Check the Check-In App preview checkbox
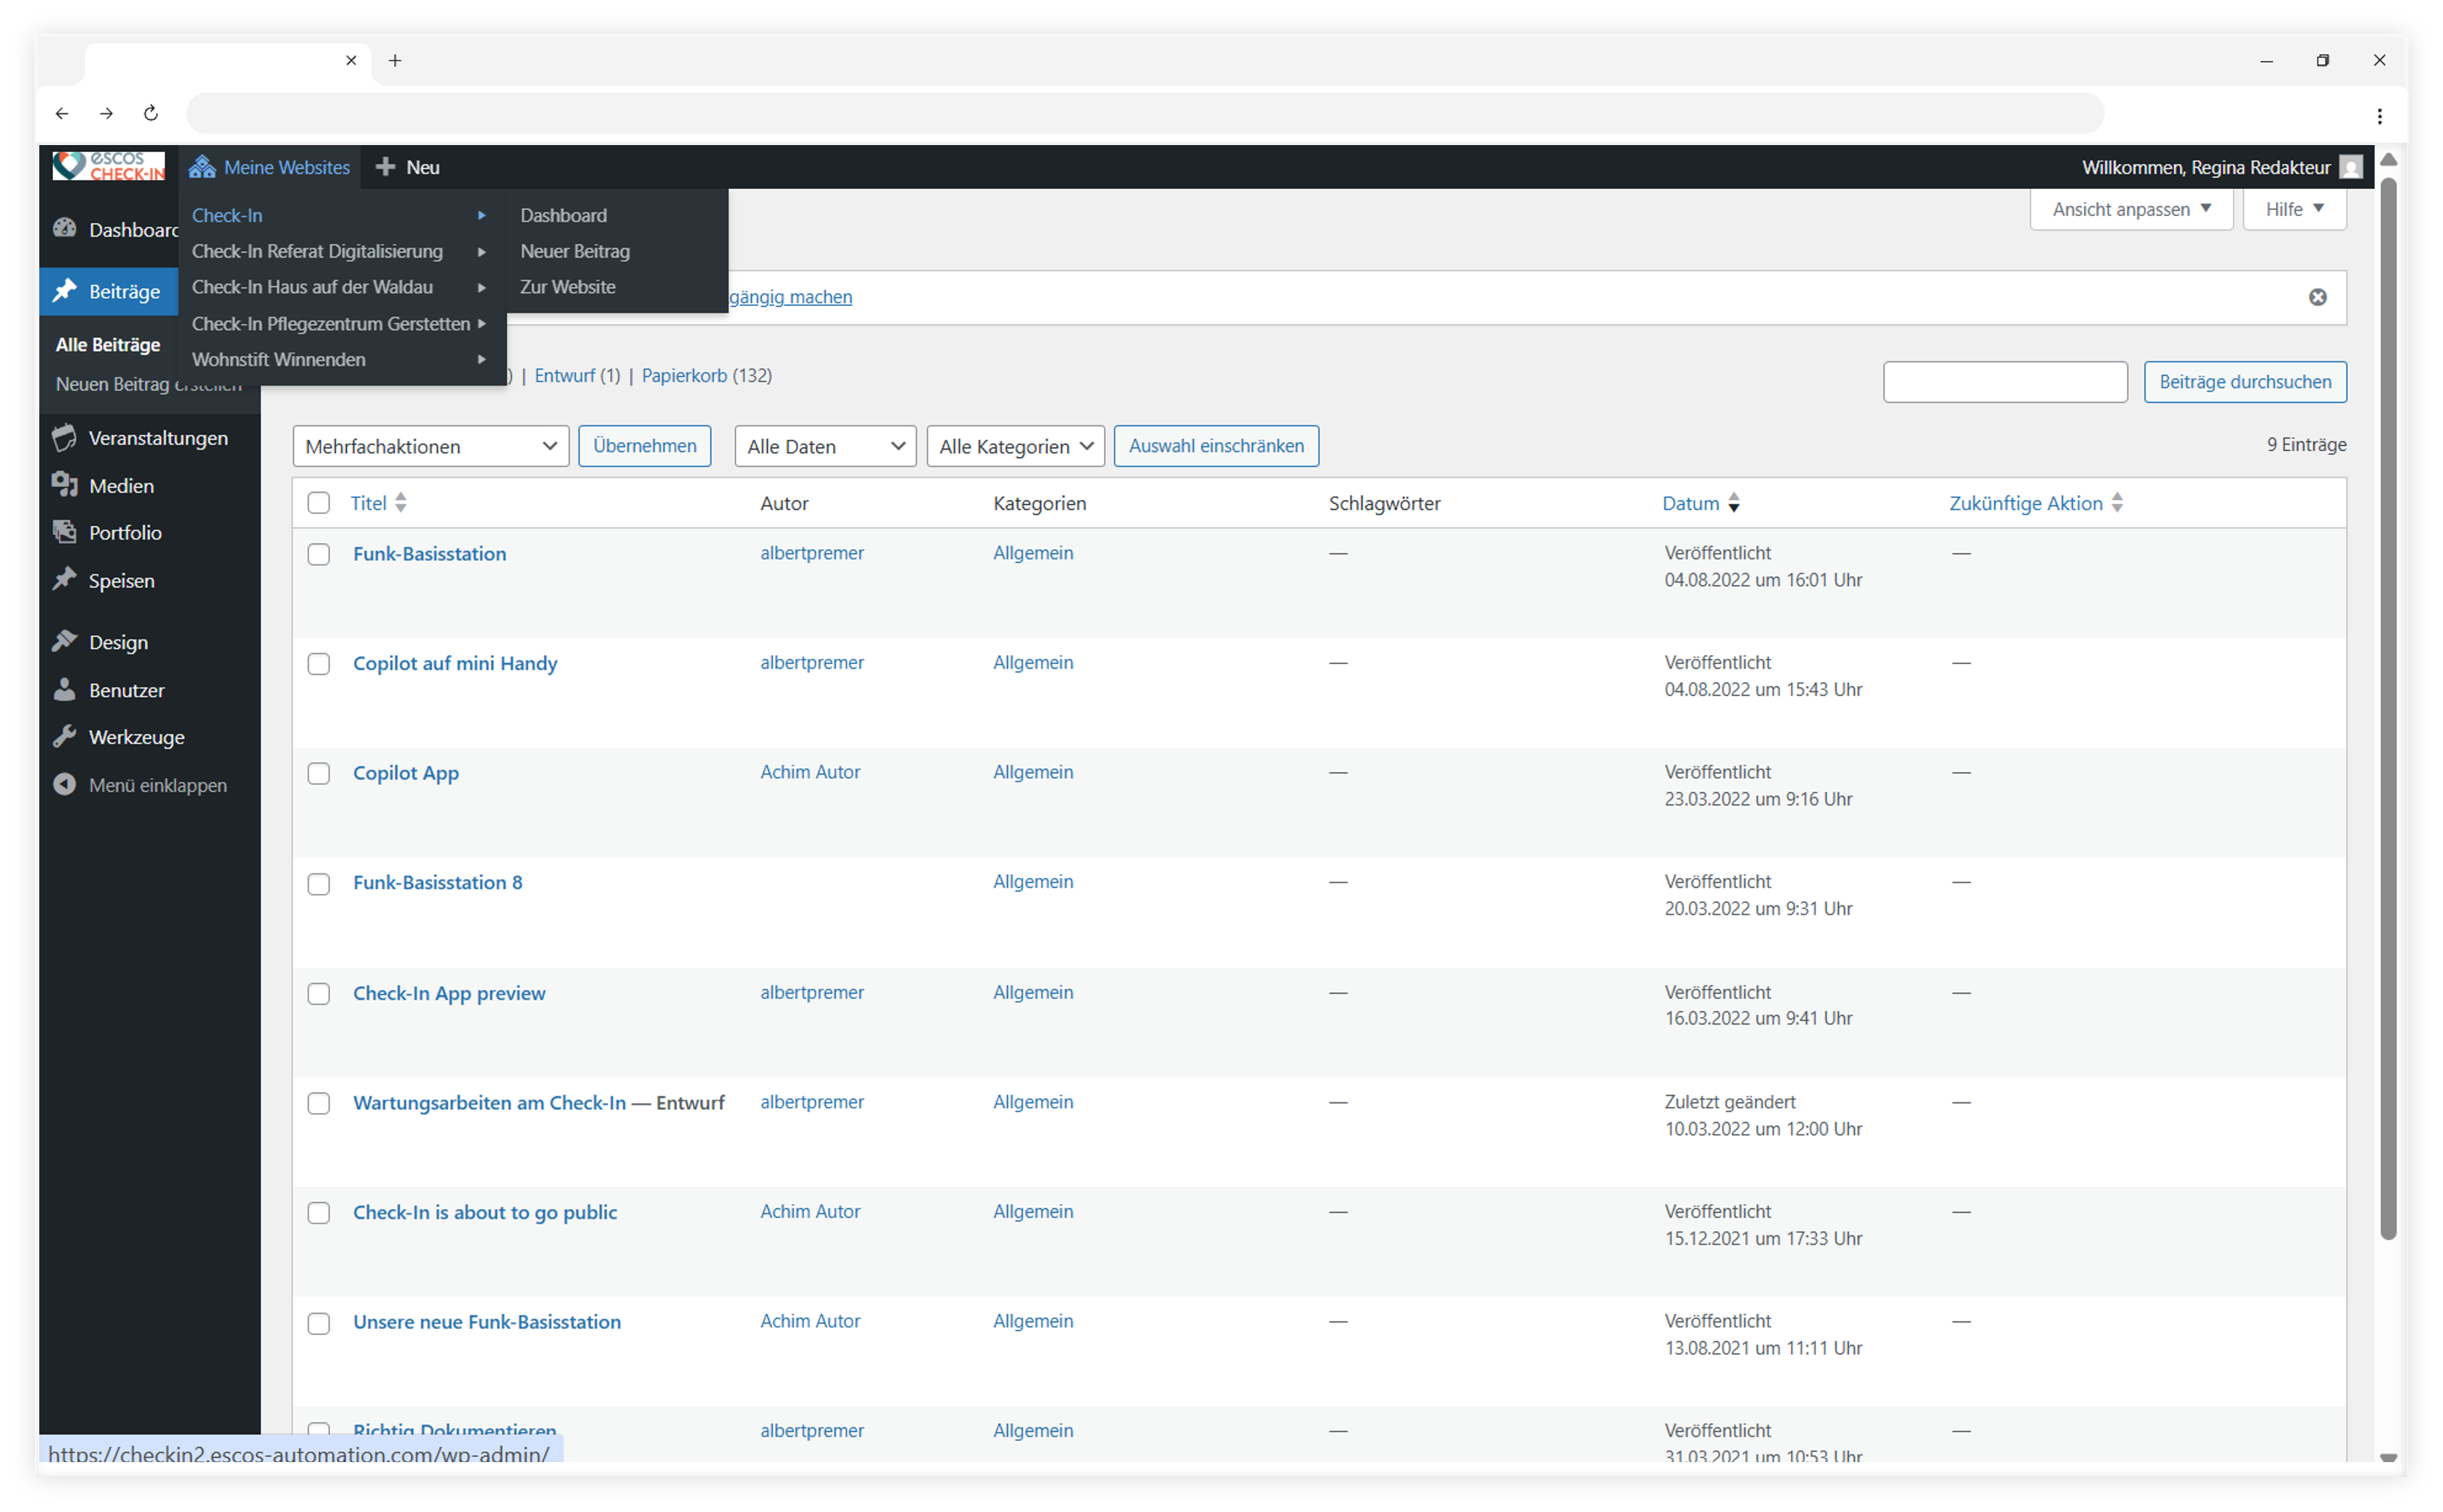Screen dimensions: 2443x1512 (x=319, y=994)
